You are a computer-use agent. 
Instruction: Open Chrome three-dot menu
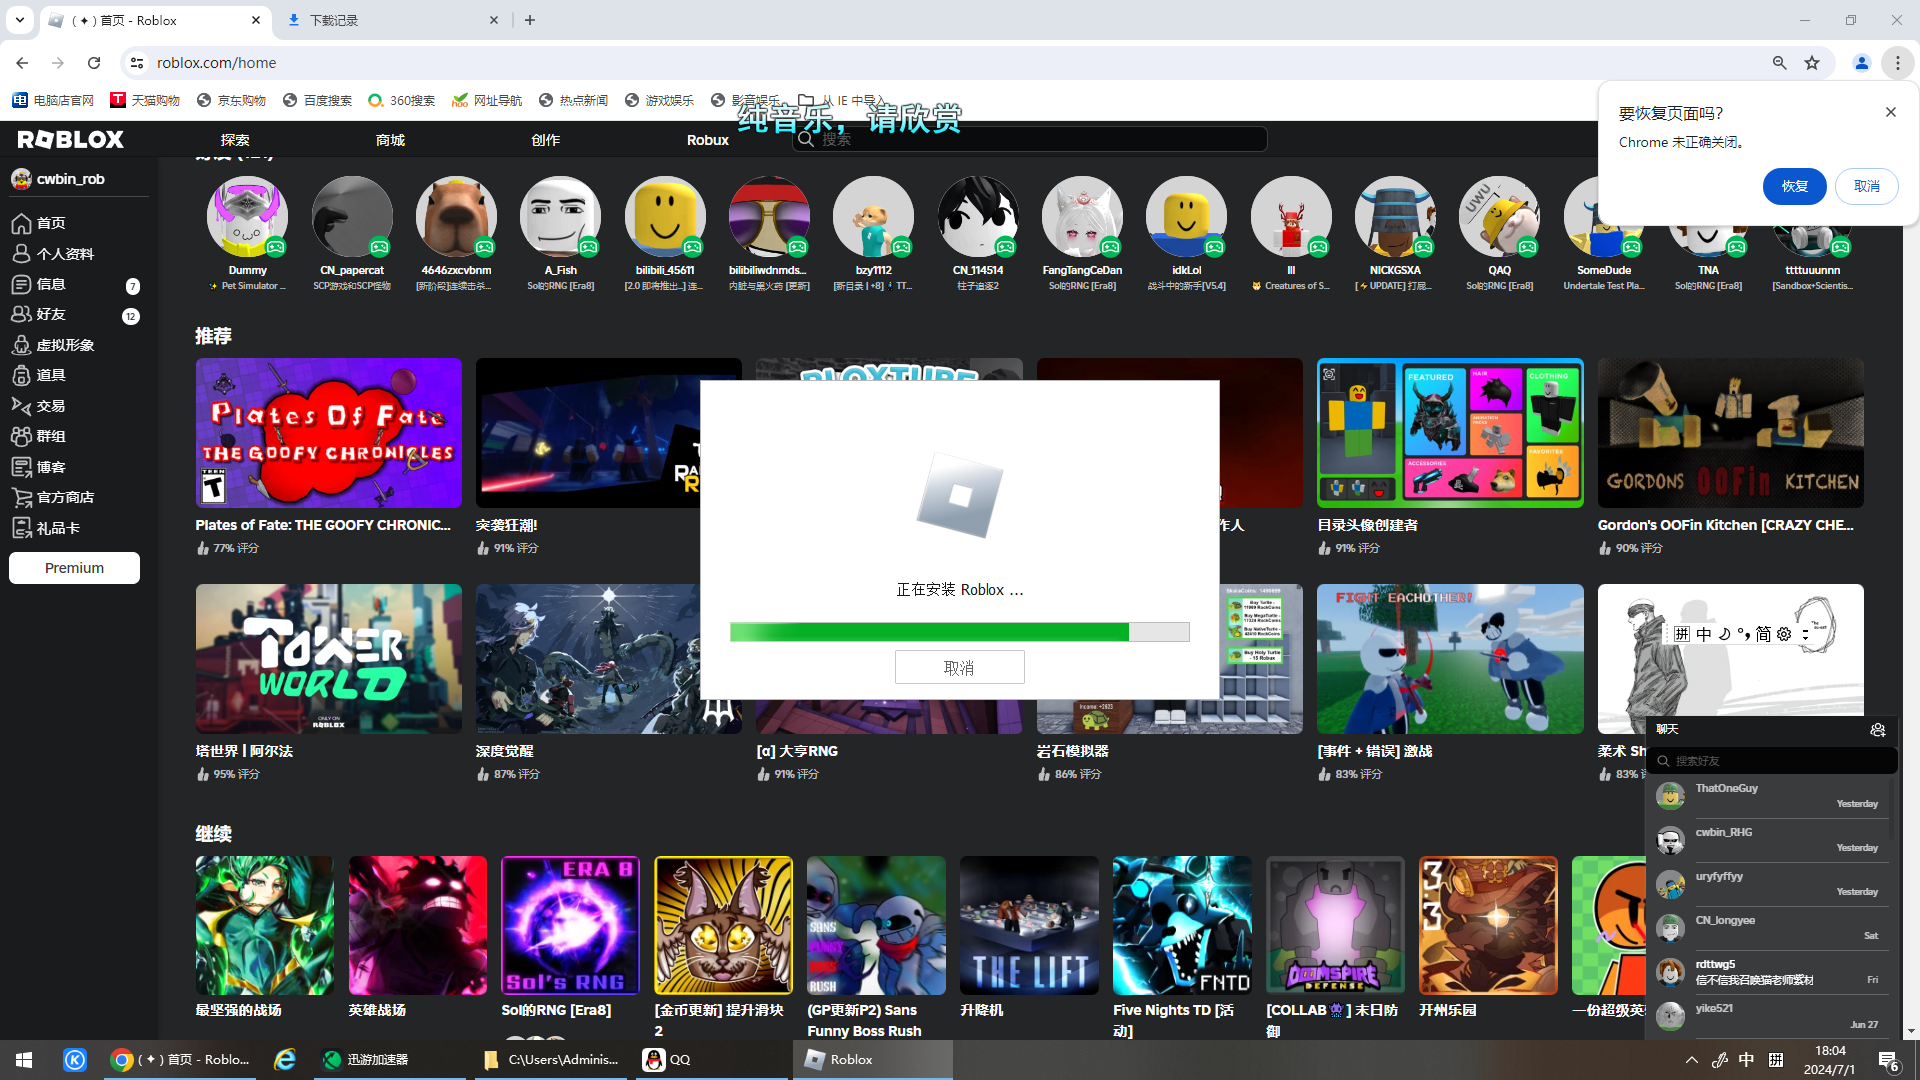click(1897, 63)
